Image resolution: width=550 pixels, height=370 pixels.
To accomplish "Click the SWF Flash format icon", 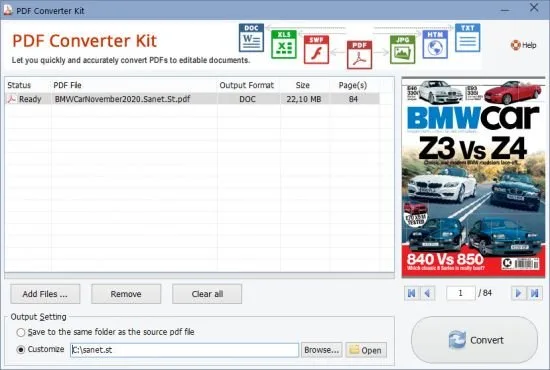I will tap(316, 49).
